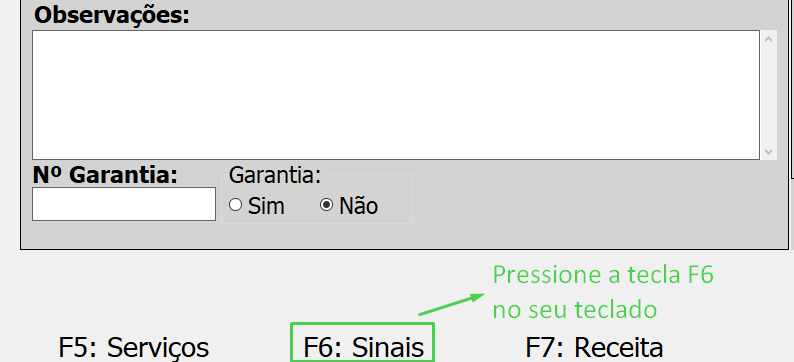The image size is (794, 362).
Task: Click the green arrow pointing to the hint
Action: 452,304
